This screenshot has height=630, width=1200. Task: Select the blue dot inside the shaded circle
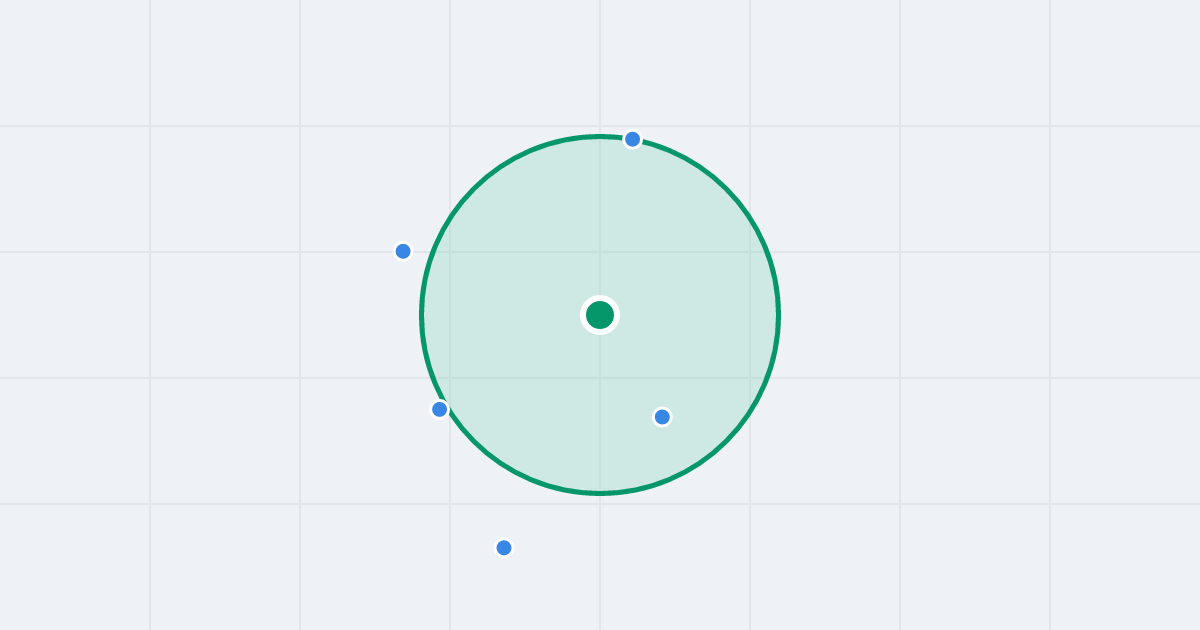coord(662,417)
